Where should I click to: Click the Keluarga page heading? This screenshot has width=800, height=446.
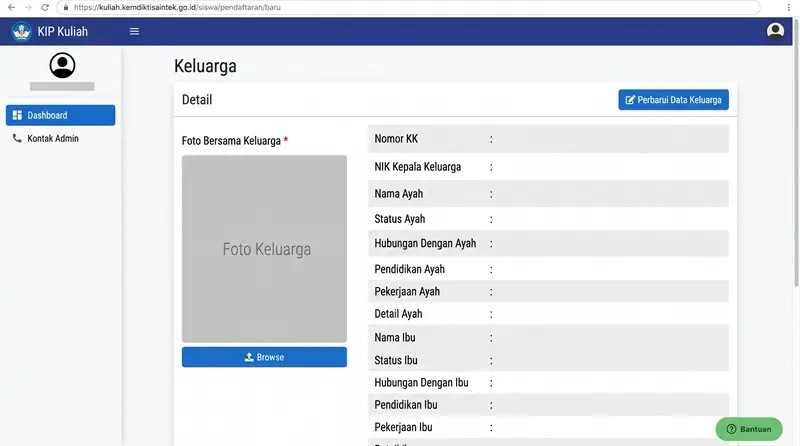(205, 66)
